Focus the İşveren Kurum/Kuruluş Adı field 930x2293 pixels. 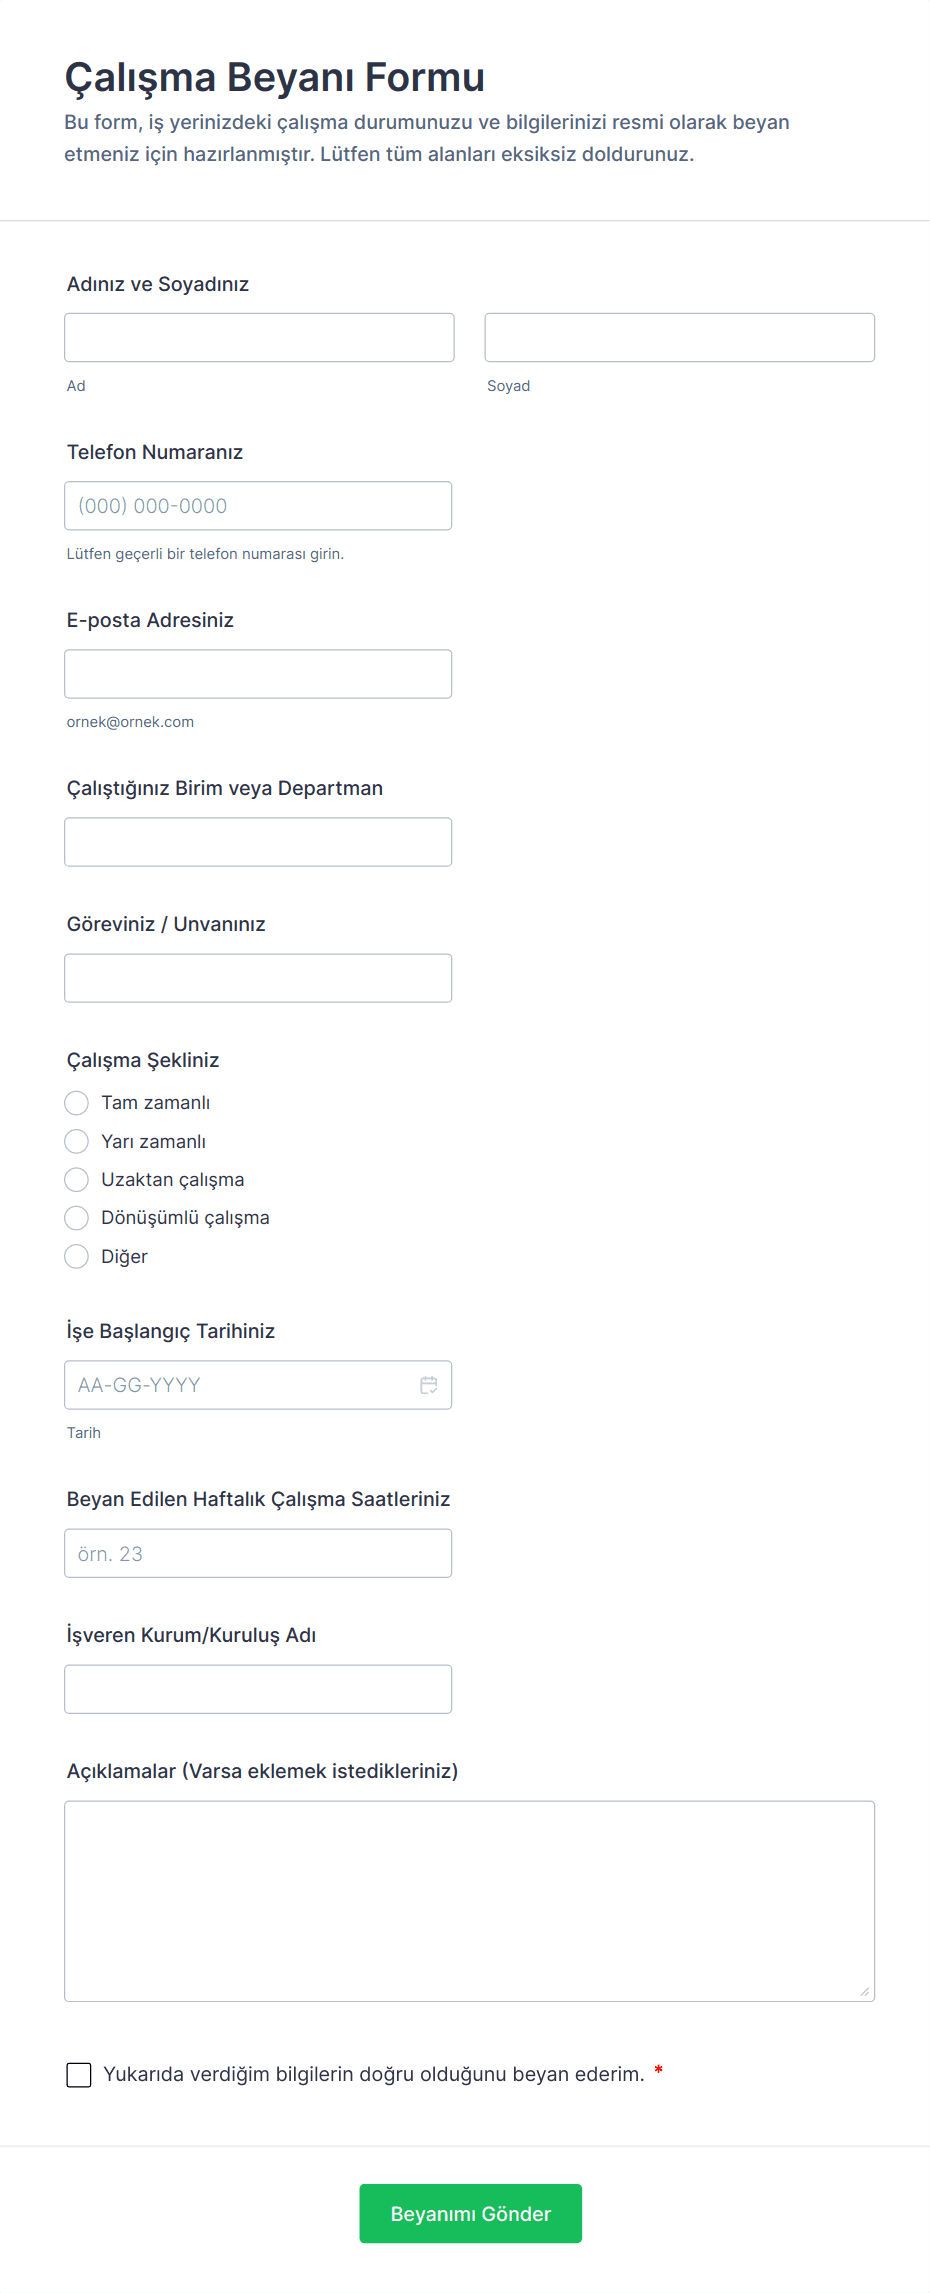258,1689
